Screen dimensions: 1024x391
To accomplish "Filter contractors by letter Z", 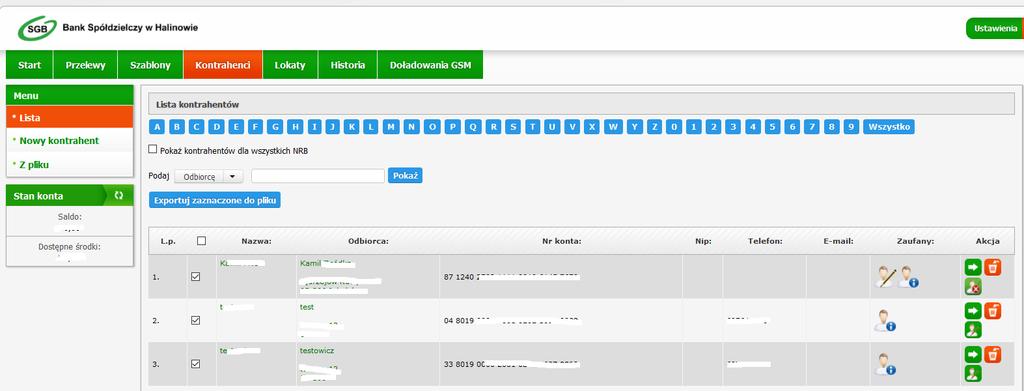I will (x=654, y=127).
